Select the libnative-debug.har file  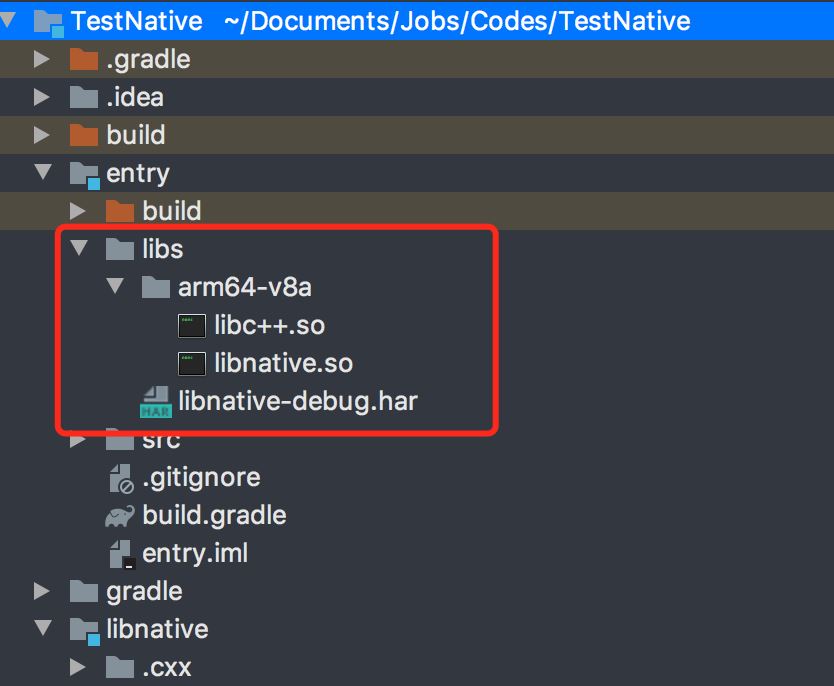(x=297, y=402)
